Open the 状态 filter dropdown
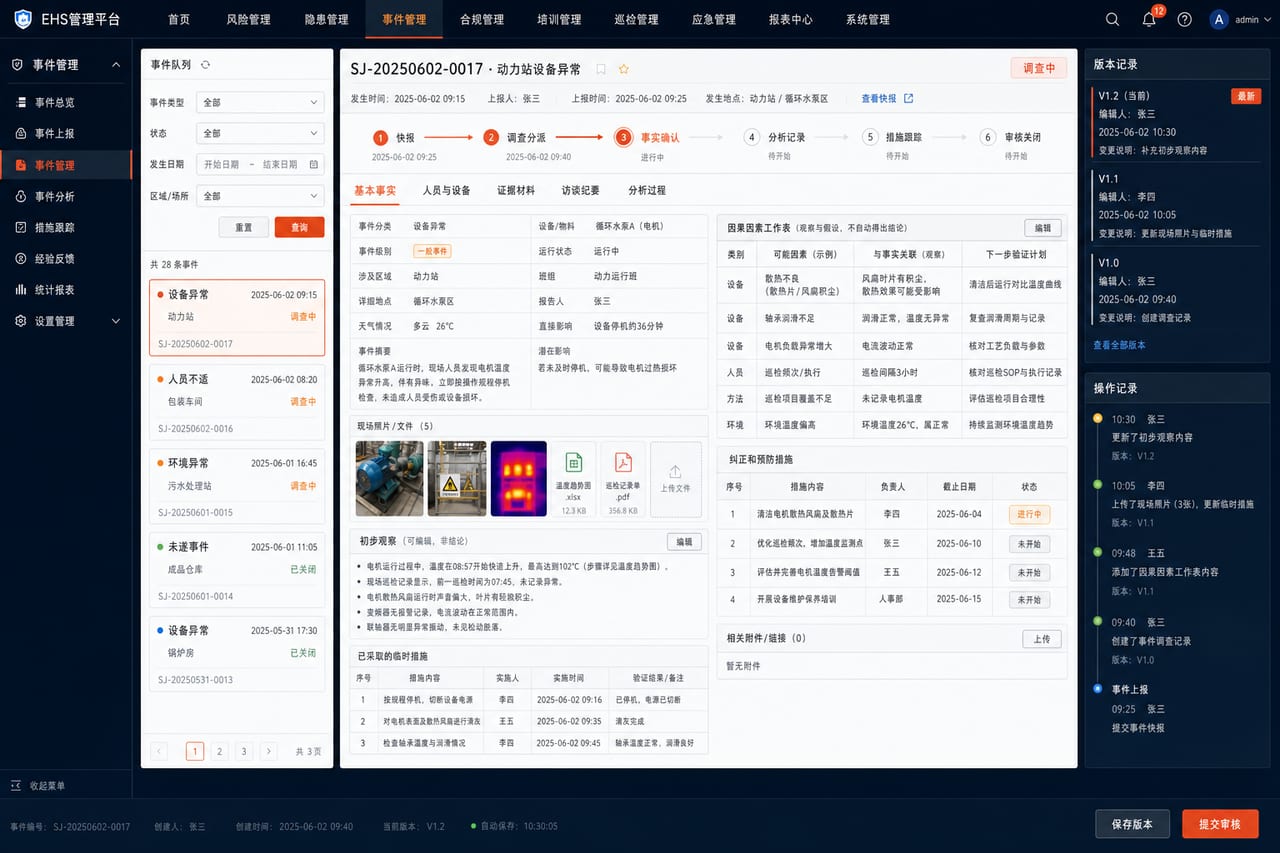This screenshot has height=853, width=1280. point(260,133)
